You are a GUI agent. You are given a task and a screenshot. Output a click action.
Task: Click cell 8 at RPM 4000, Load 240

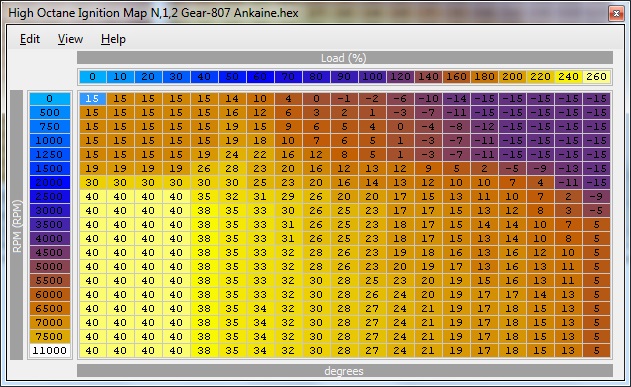click(x=568, y=239)
